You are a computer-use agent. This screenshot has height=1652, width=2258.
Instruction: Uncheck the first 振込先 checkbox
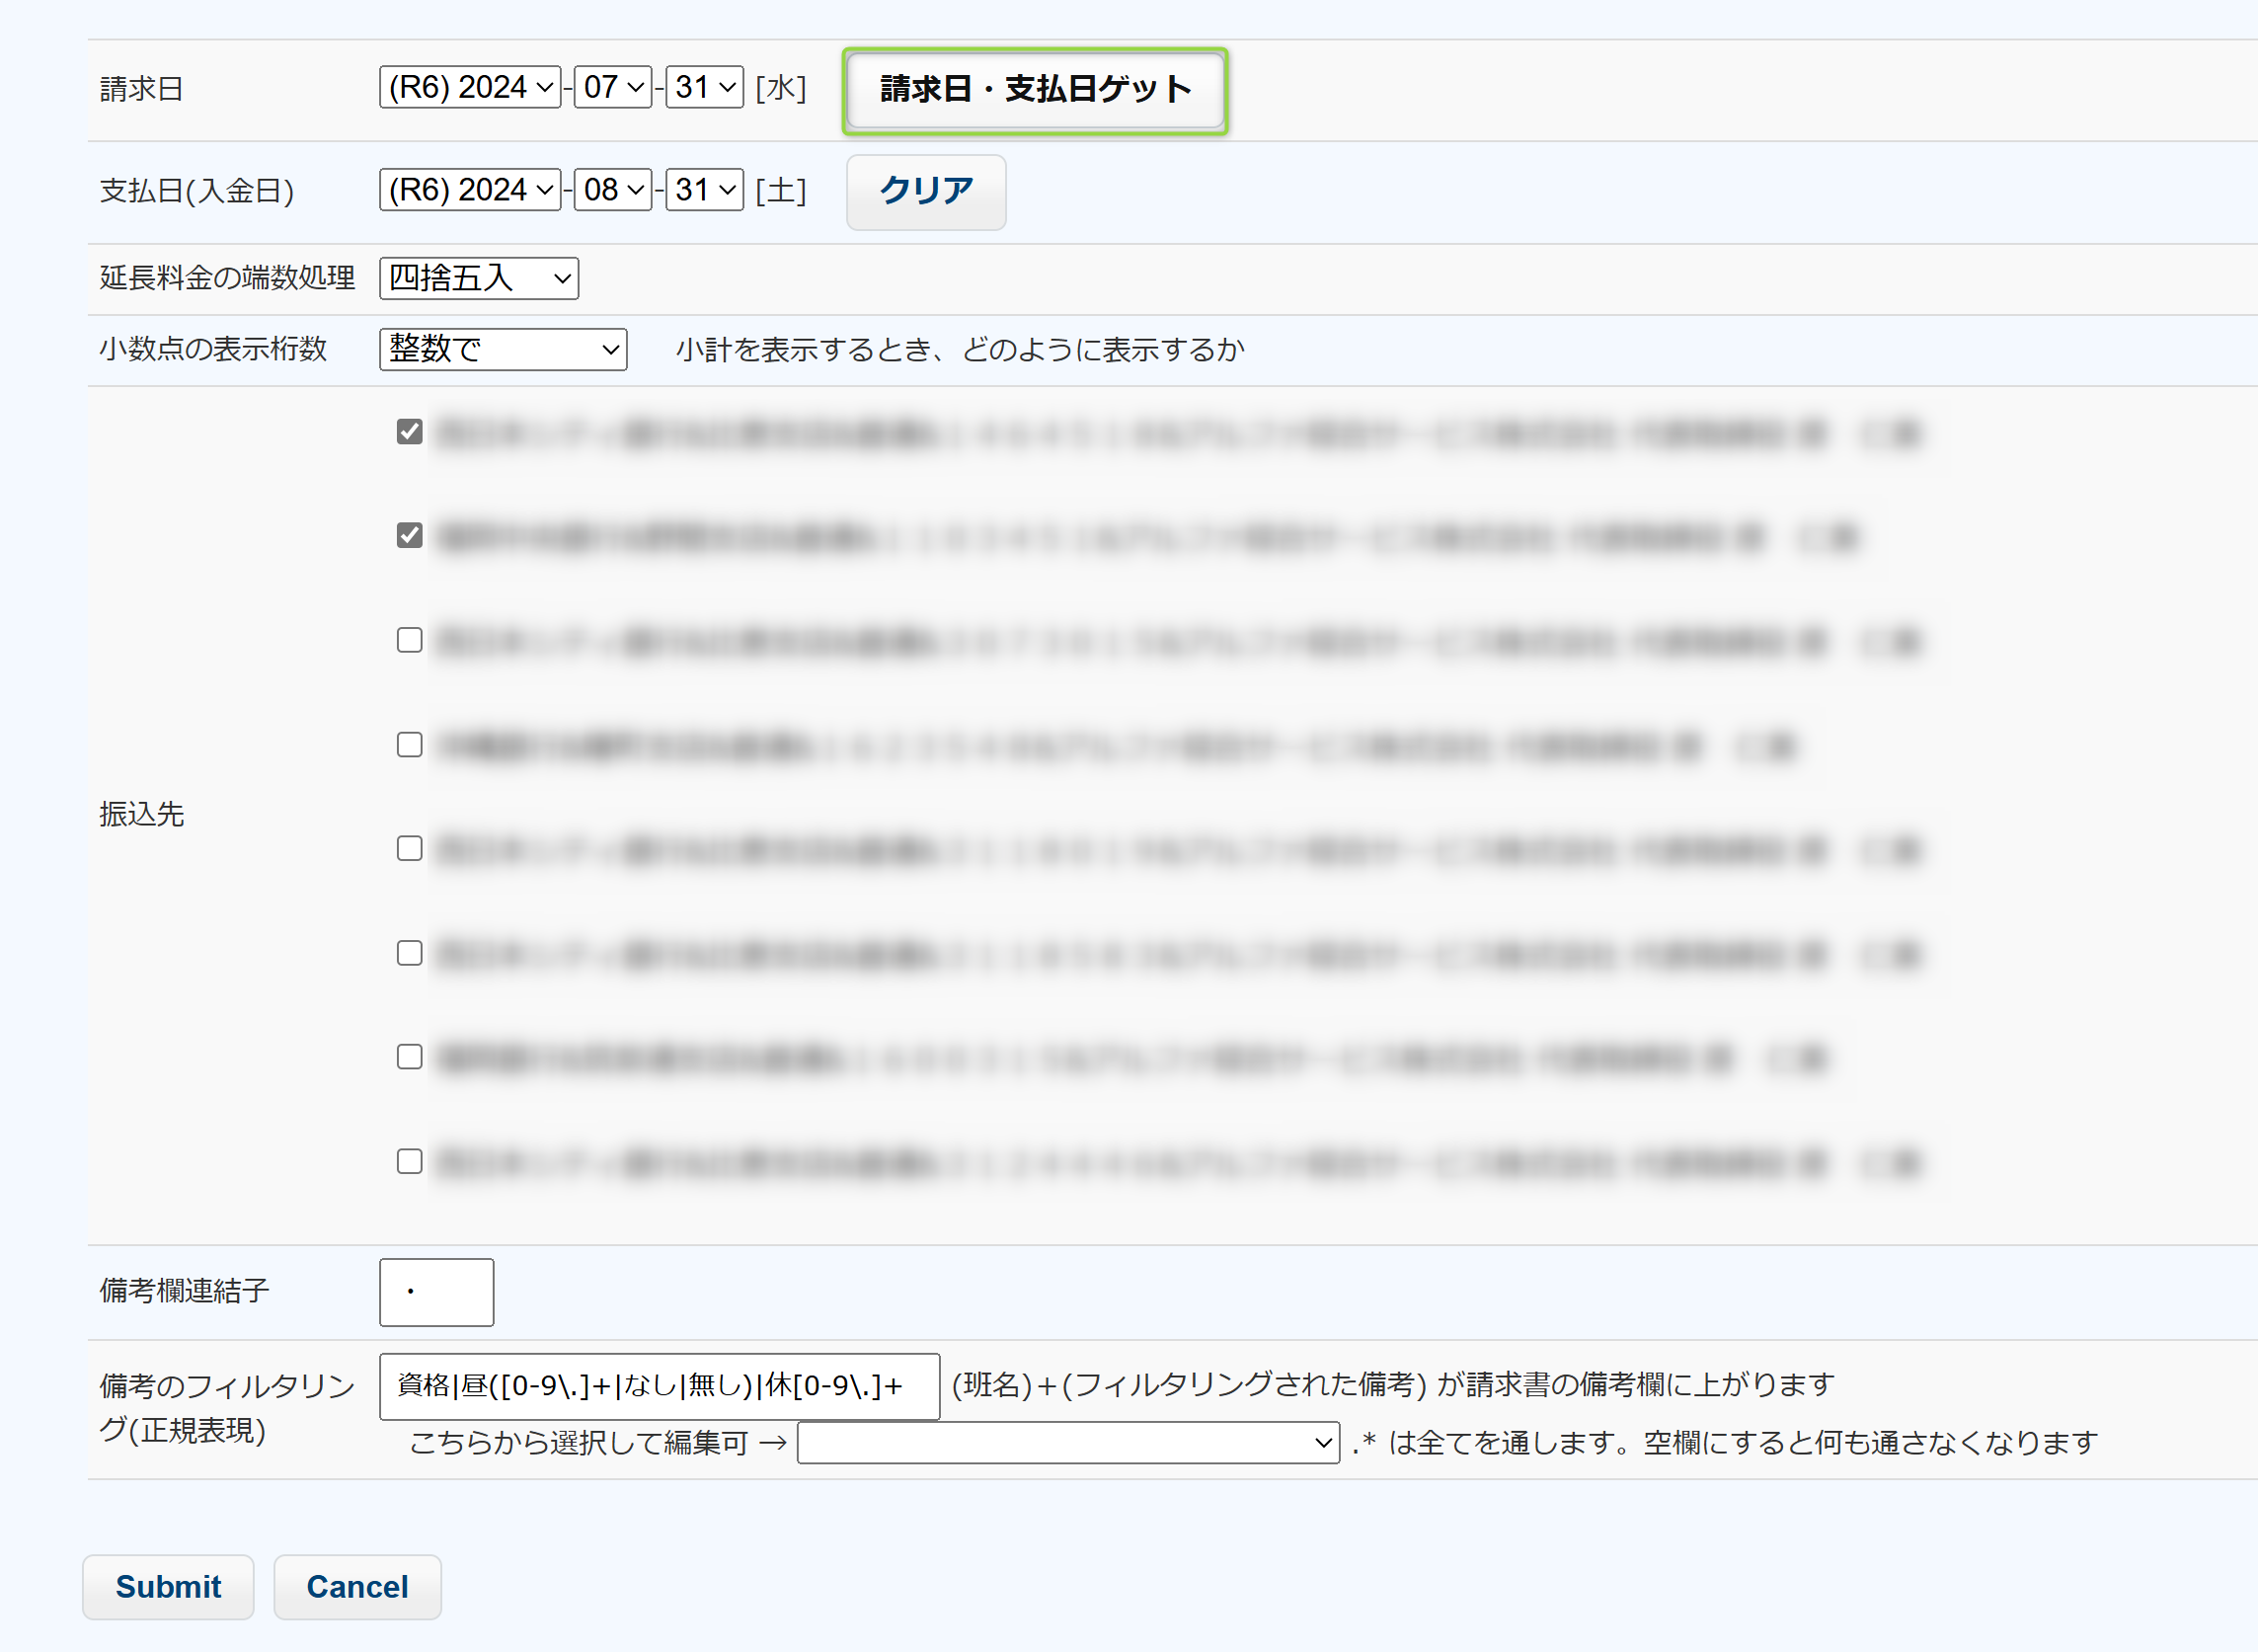[x=409, y=432]
